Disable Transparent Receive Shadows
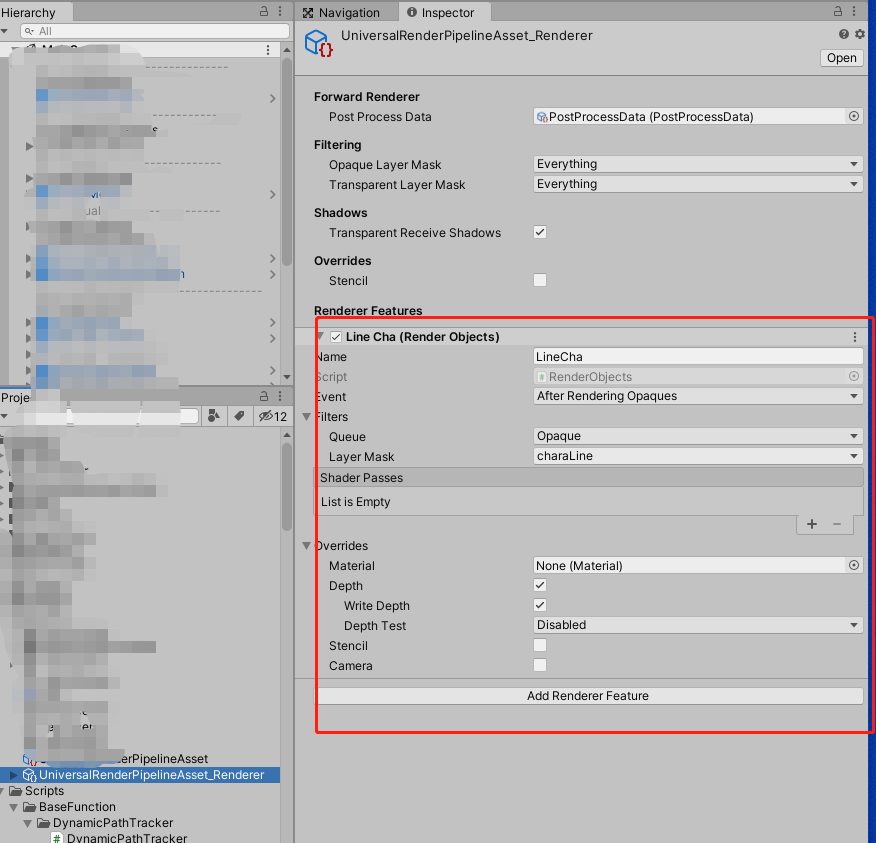Screen dimensions: 876x843 point(540,231)
